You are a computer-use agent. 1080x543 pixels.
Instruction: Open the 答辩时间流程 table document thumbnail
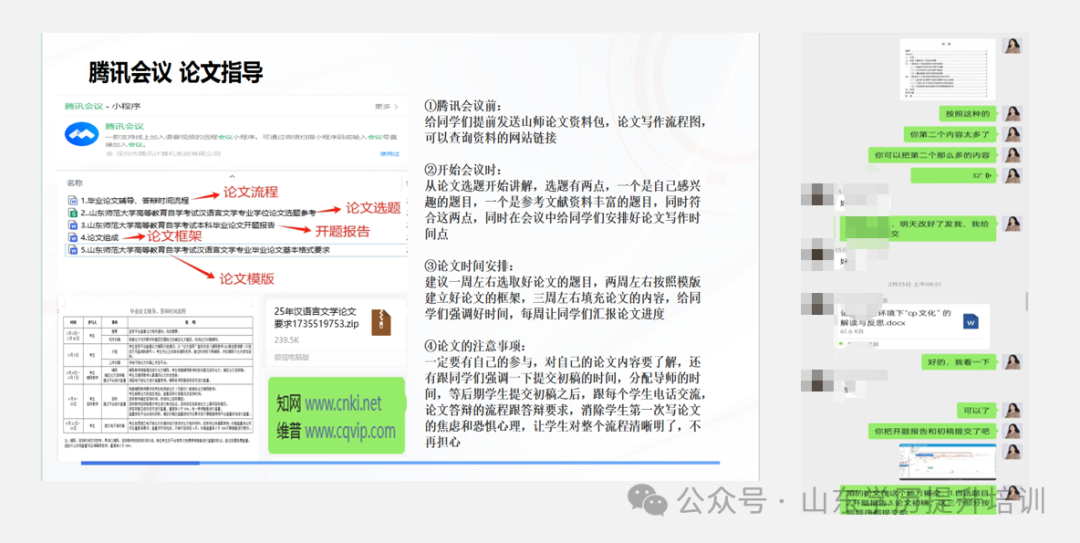click(158, 380)
